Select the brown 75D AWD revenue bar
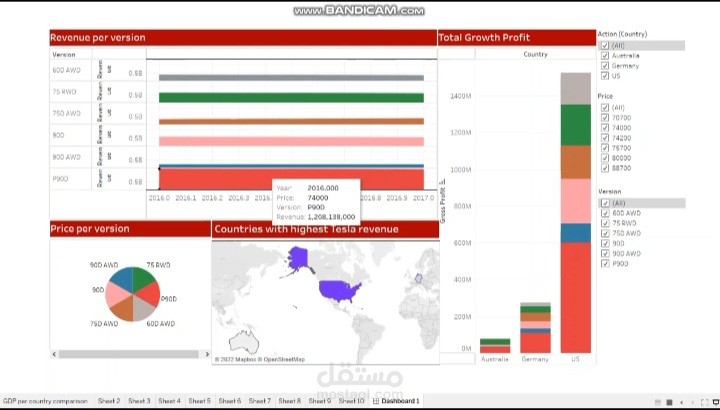The width and height of the screenshot is (720, 410). pyautogui.click(x=291, y=122)
